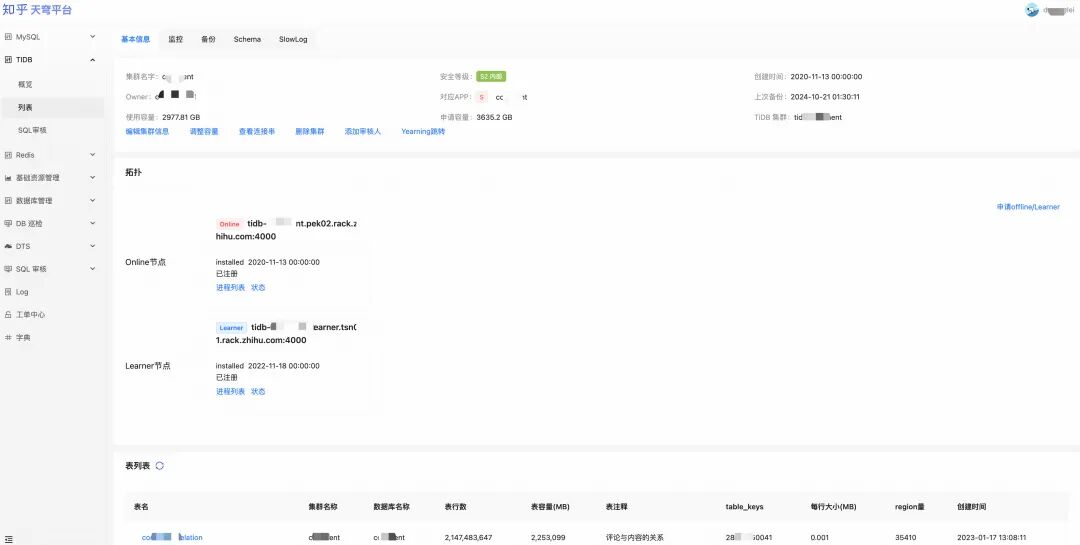Viewport: 1080px width, 545px height.
Task: Click the 调整容量 link
Action: pyautogui.click(x=204, y=131)
